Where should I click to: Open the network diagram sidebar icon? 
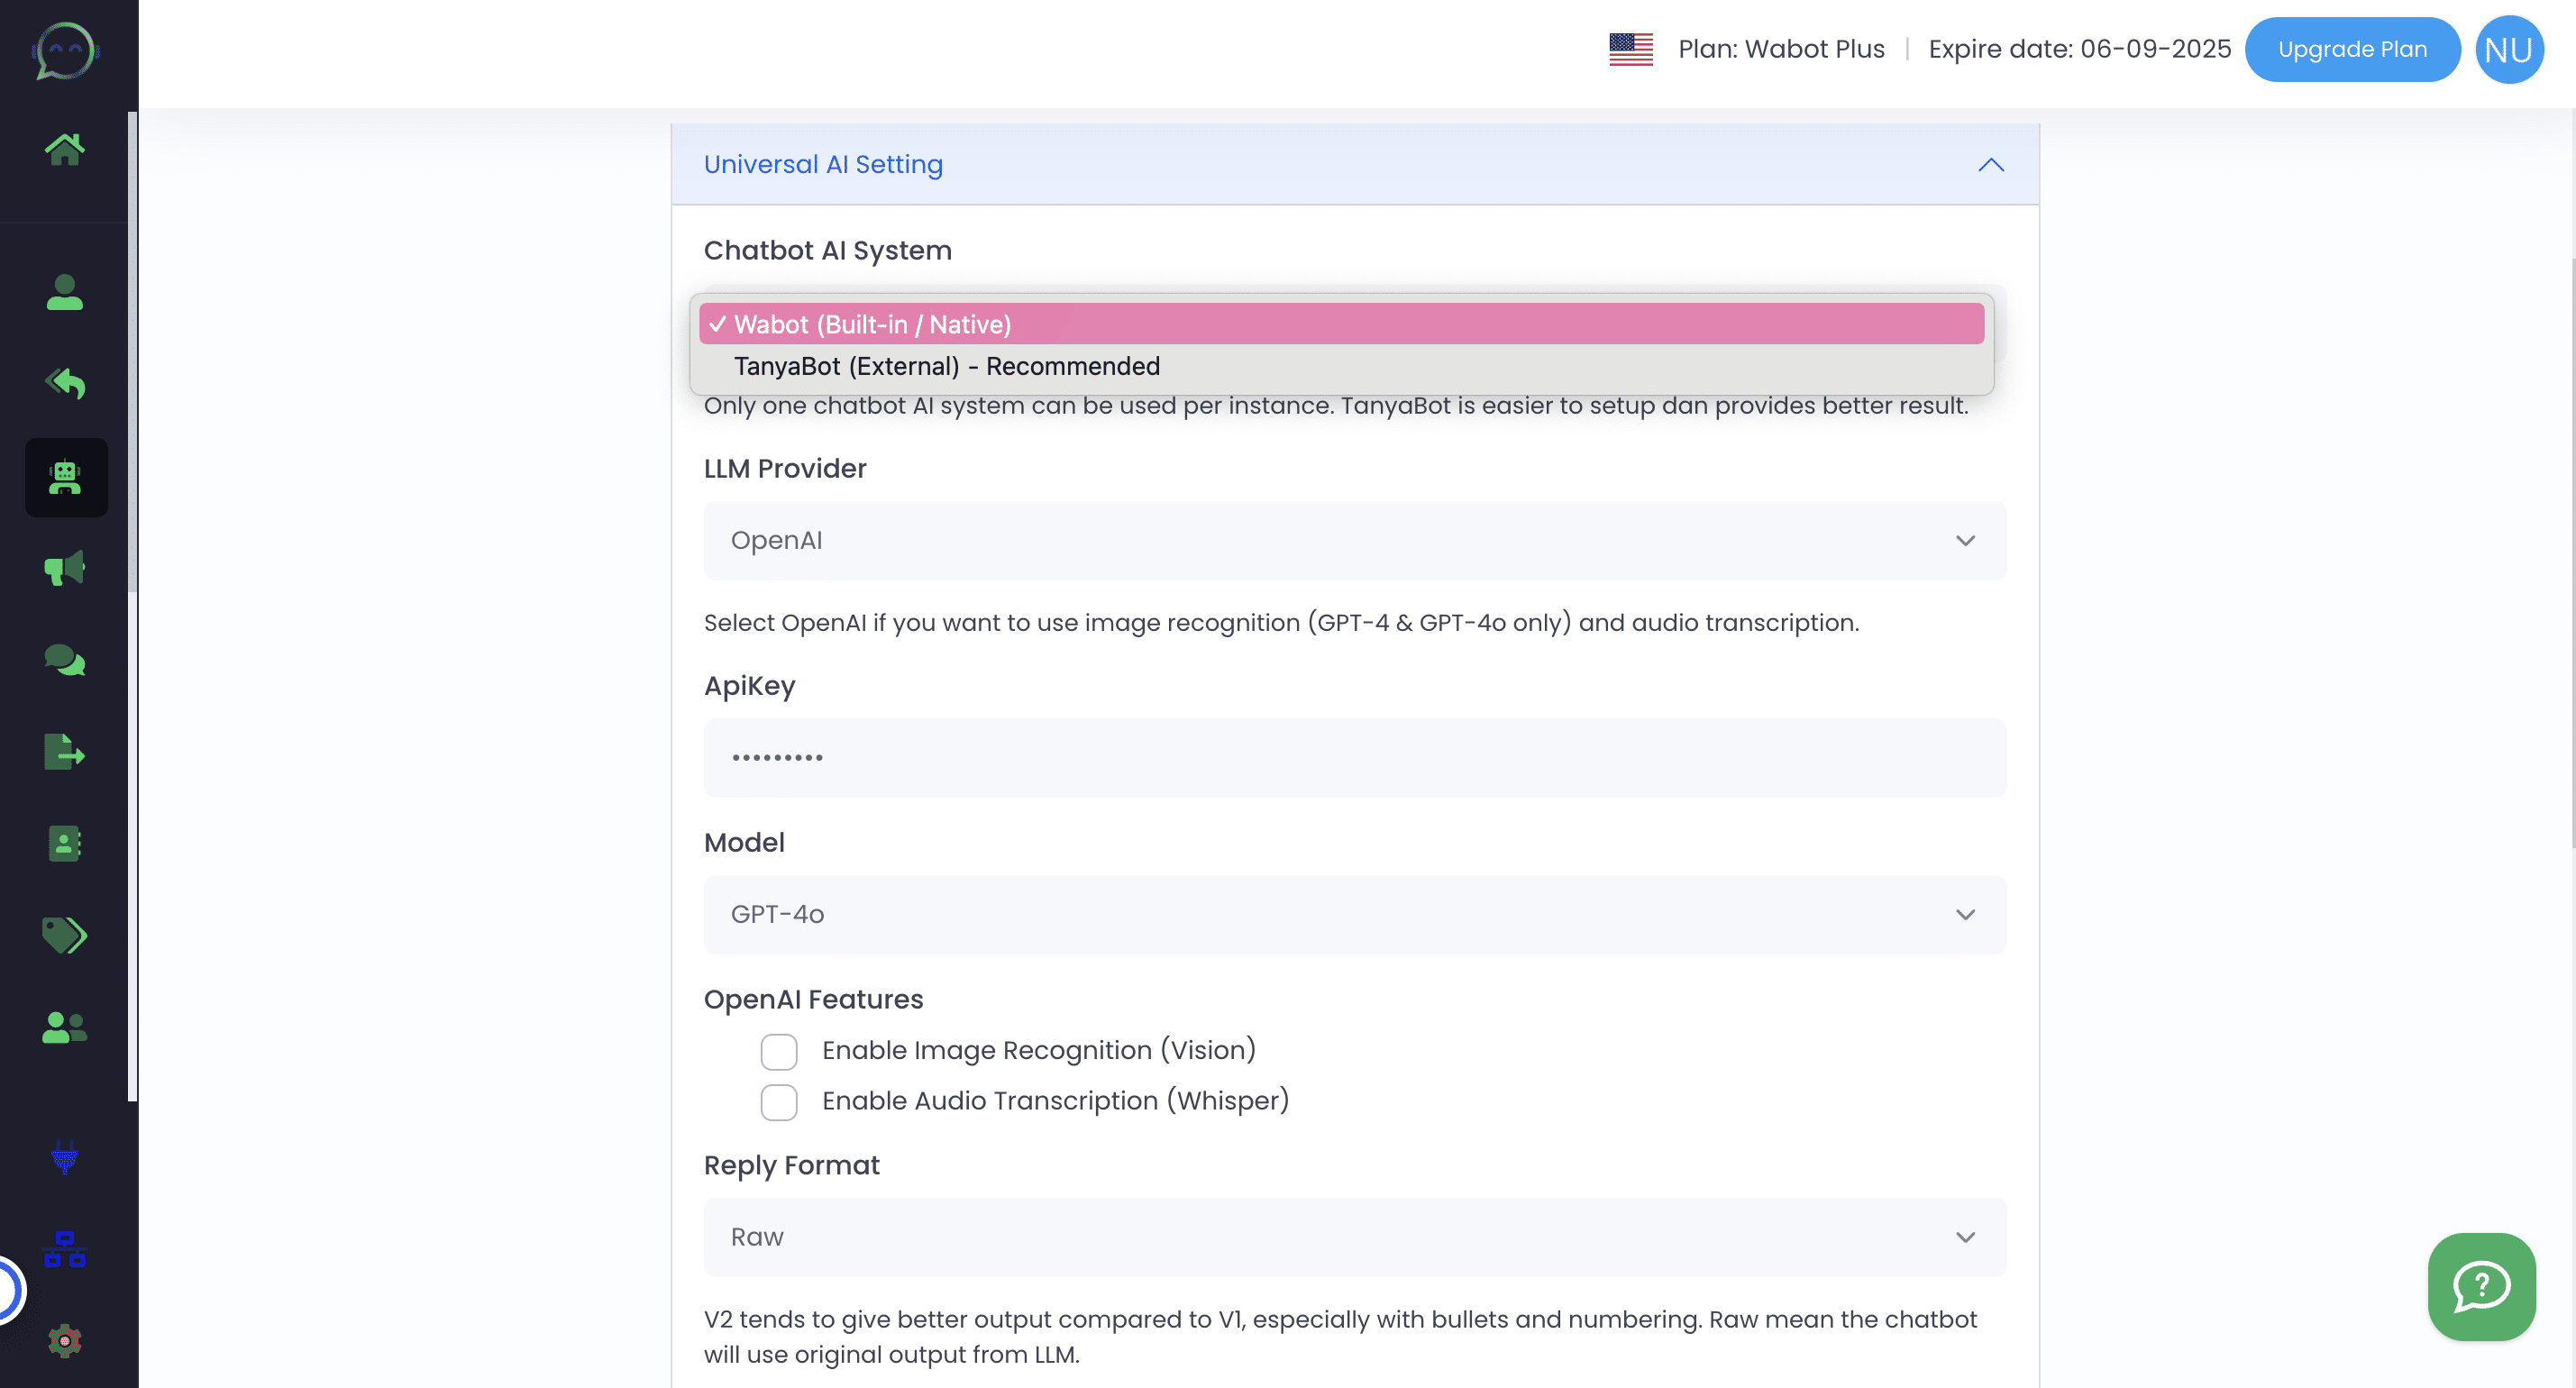(65, 1249)
